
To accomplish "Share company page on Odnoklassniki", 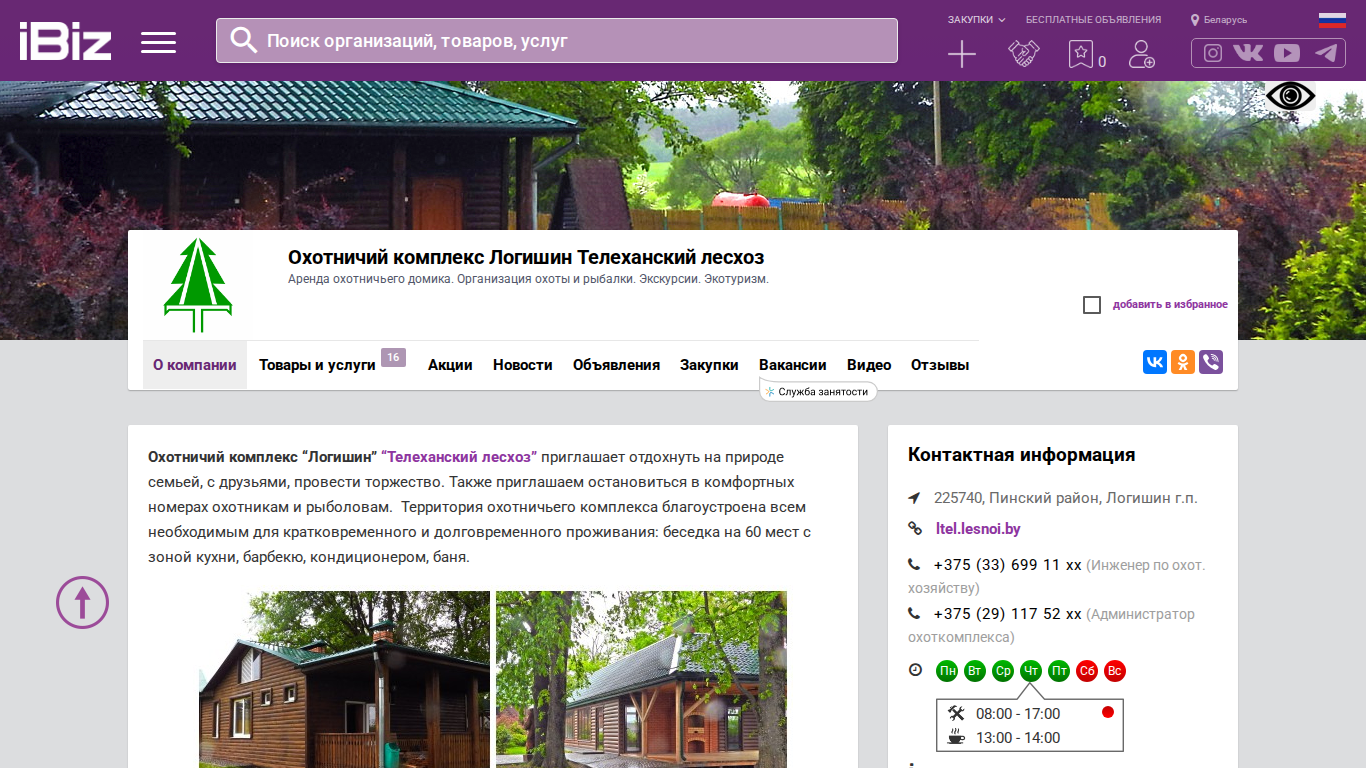I will tap(1183, 362).
